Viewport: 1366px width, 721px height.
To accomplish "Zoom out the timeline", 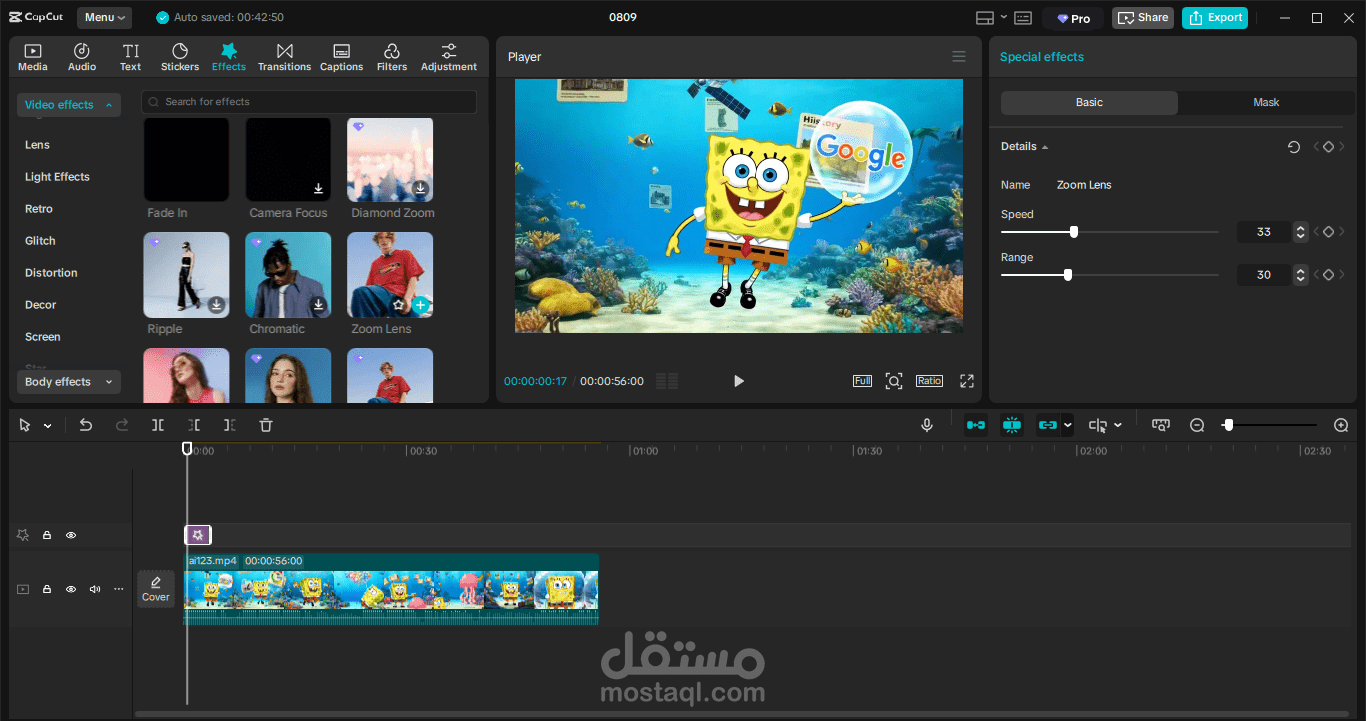I will click(x=1197, y=425).
